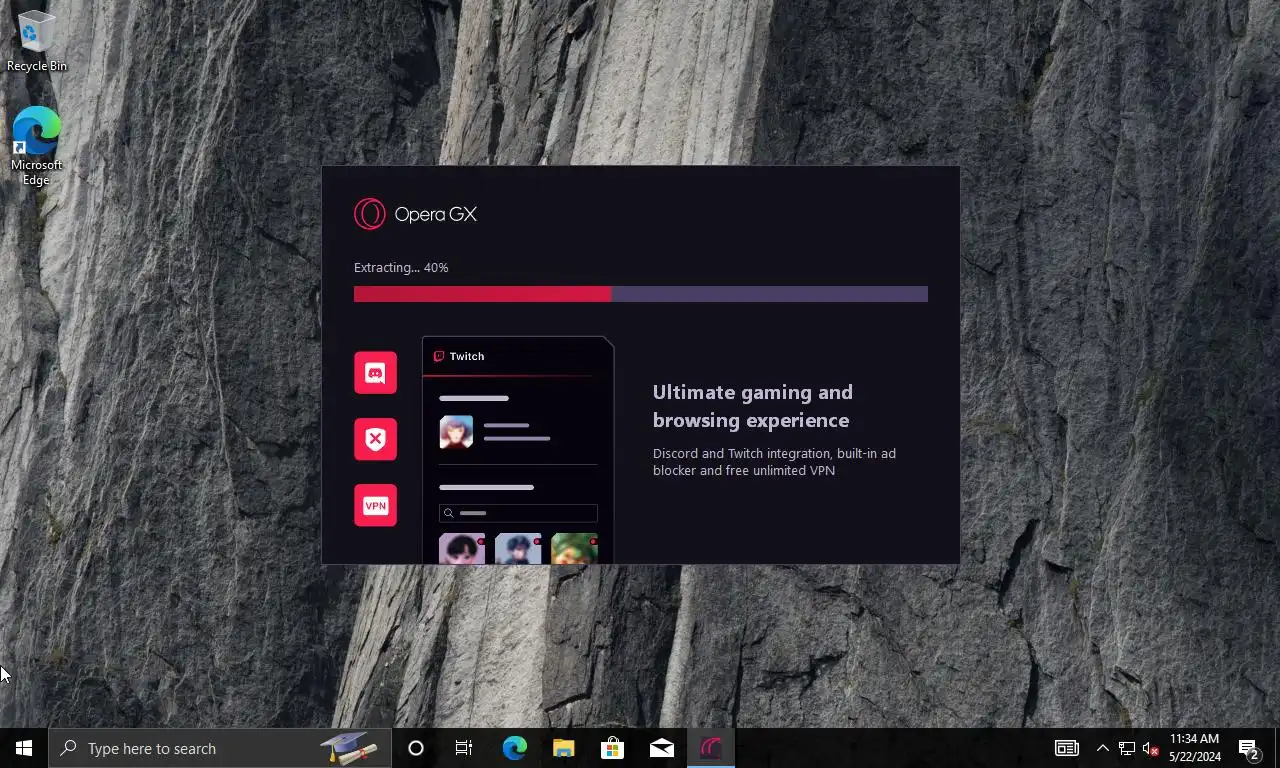
Task: Open the notification center icon
Action: click(1249, 748)
